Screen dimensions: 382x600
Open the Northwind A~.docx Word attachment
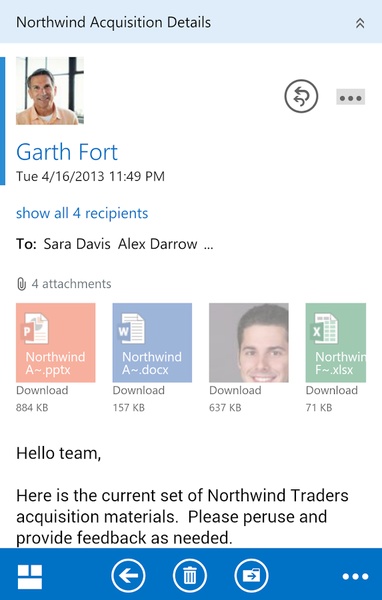(152, 342)
